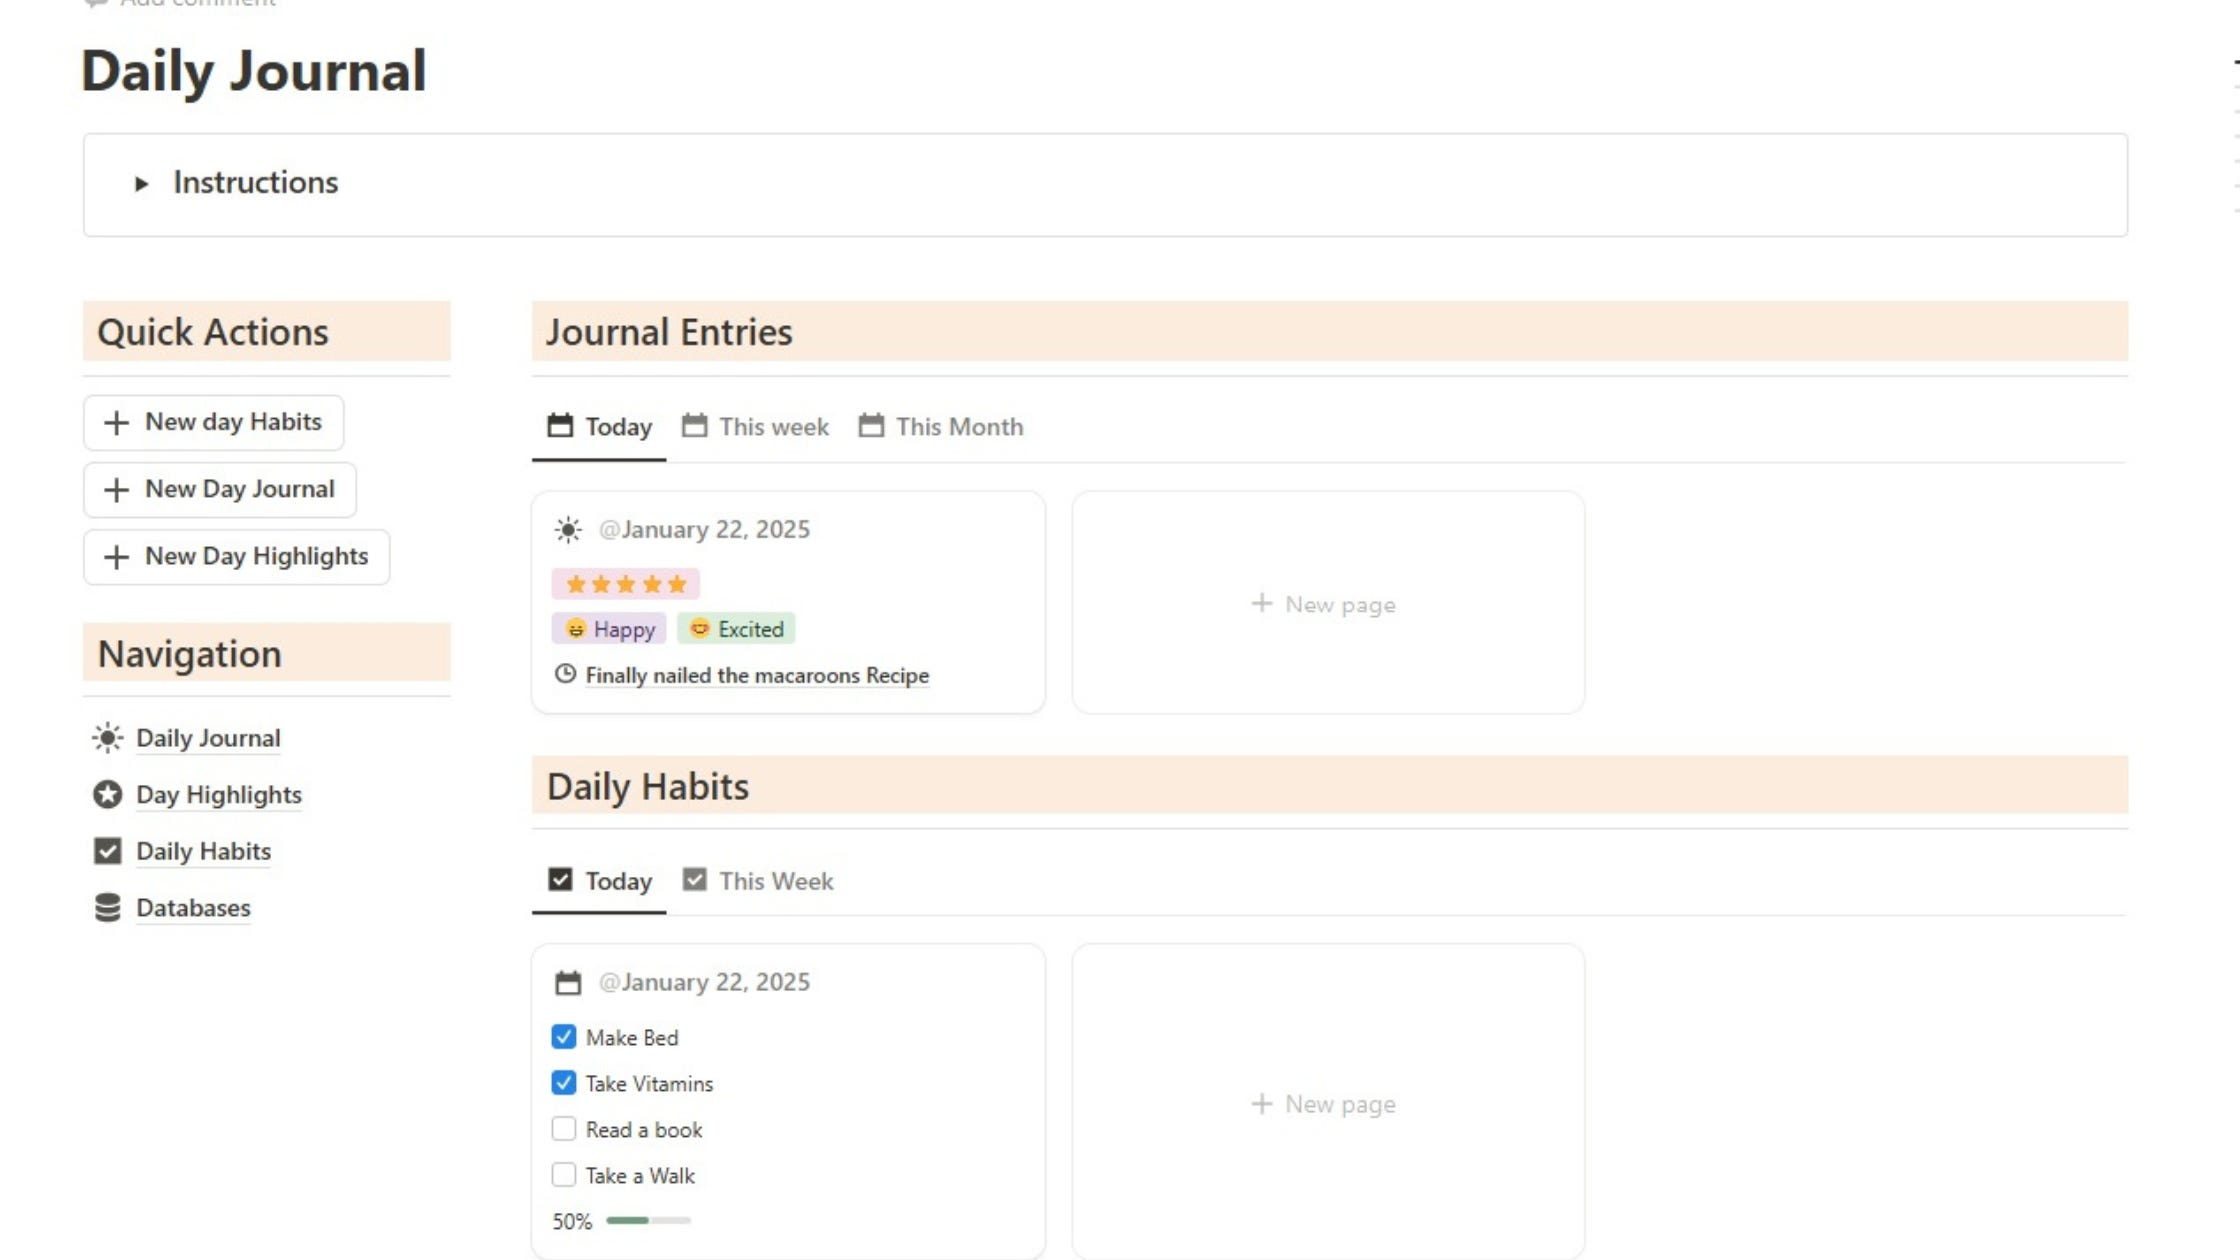The height and width of the screenshot is (1260, 2240).
Task: Open the Finally nailed the macaroons Recipe link
Action: (x=757, y=676)
